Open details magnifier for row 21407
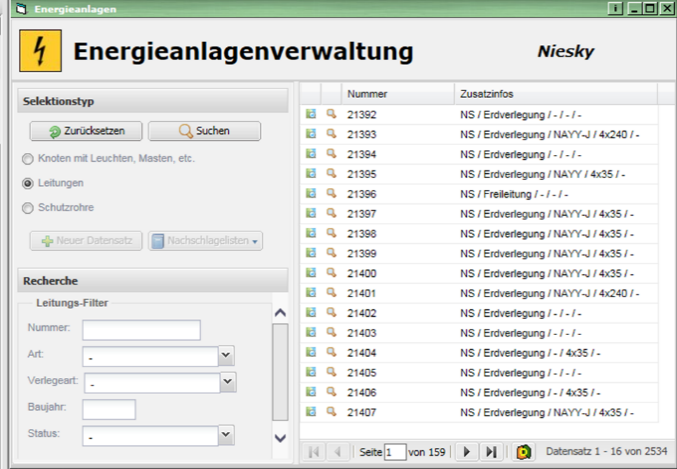 [331, 412]
